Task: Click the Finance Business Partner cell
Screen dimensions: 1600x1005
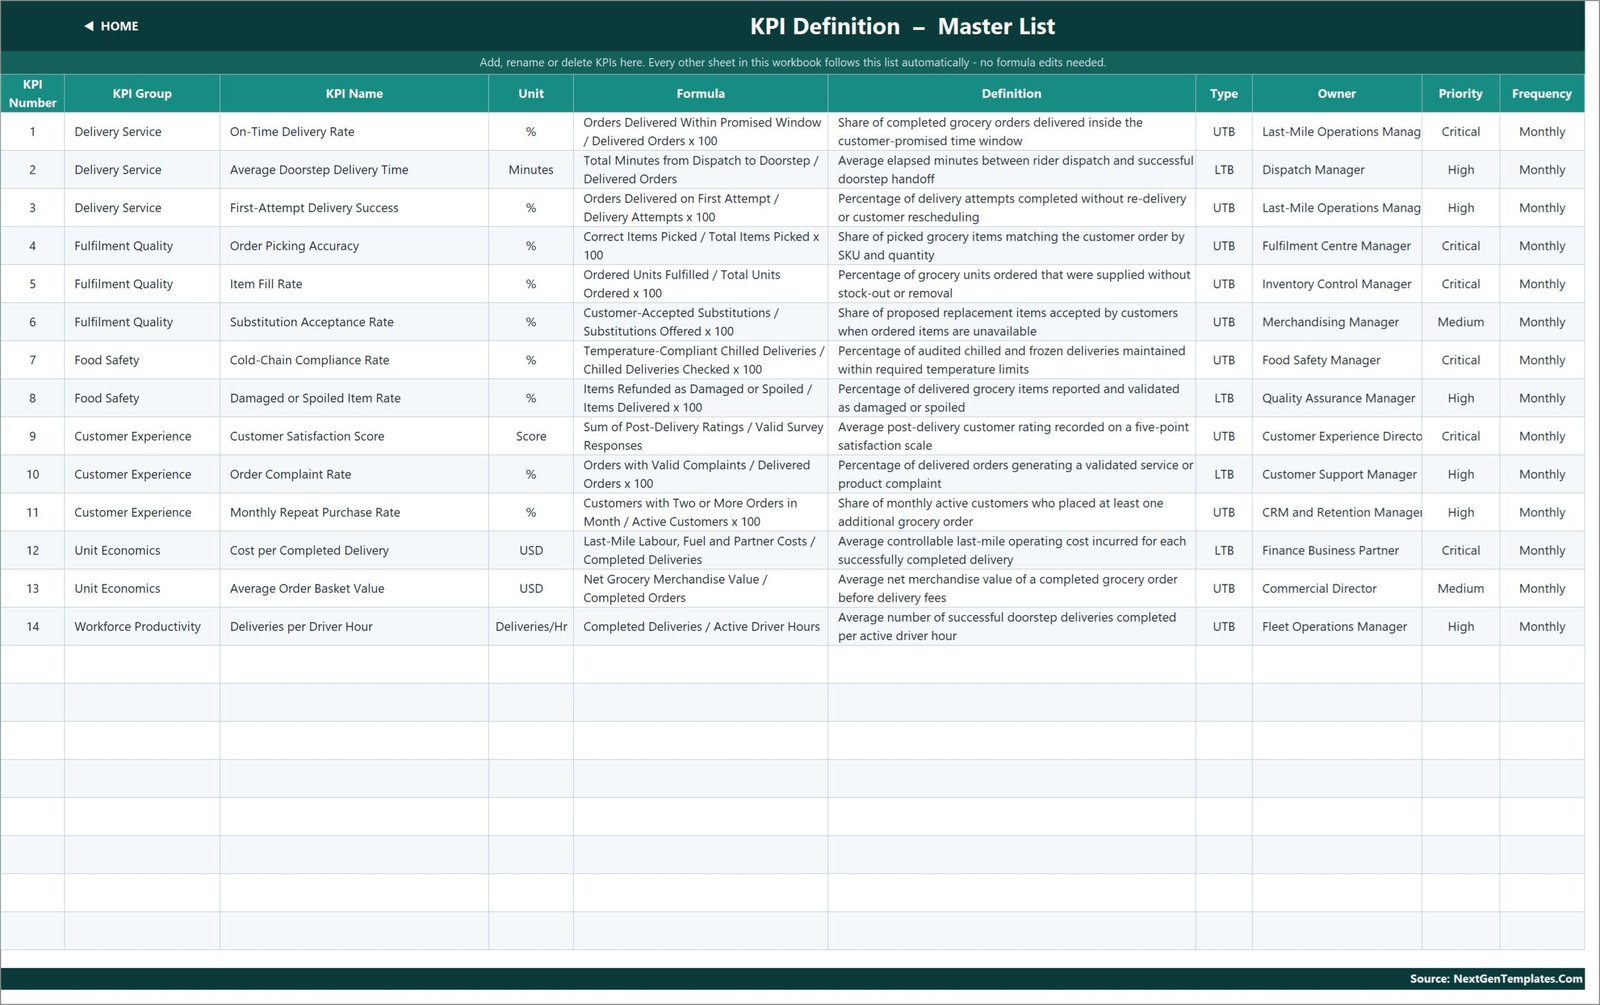Action: (1336, 550)
